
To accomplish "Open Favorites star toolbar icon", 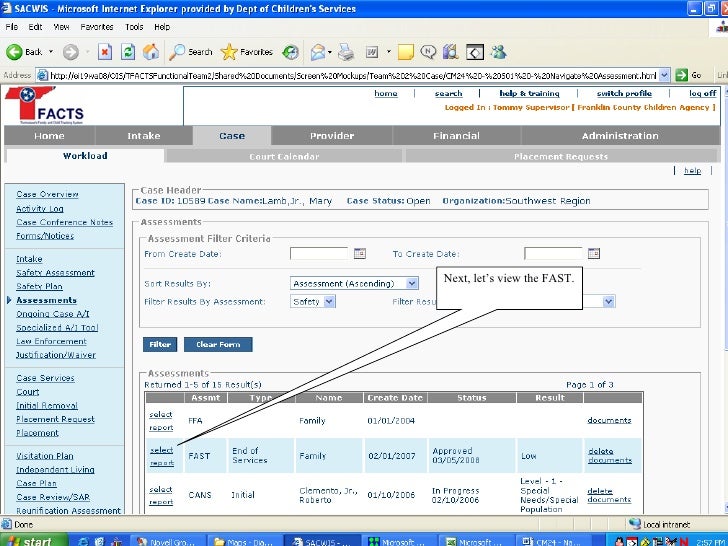I will [x=228, y=52].
